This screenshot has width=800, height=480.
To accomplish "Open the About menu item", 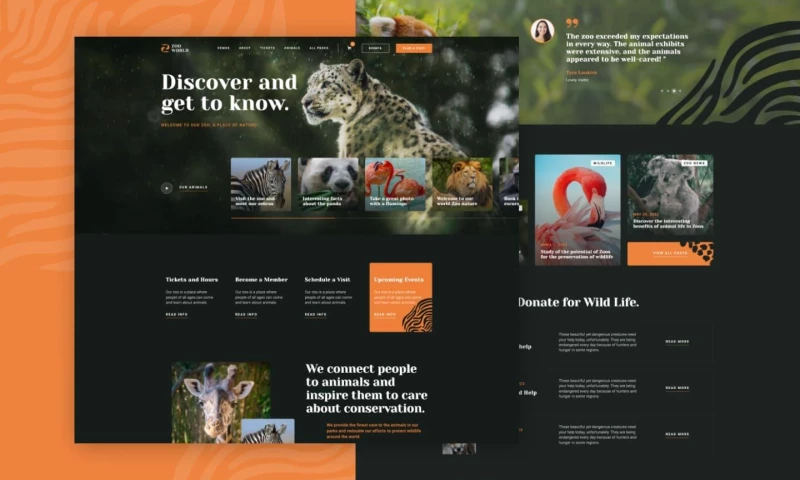I will [x=244, y=48].
